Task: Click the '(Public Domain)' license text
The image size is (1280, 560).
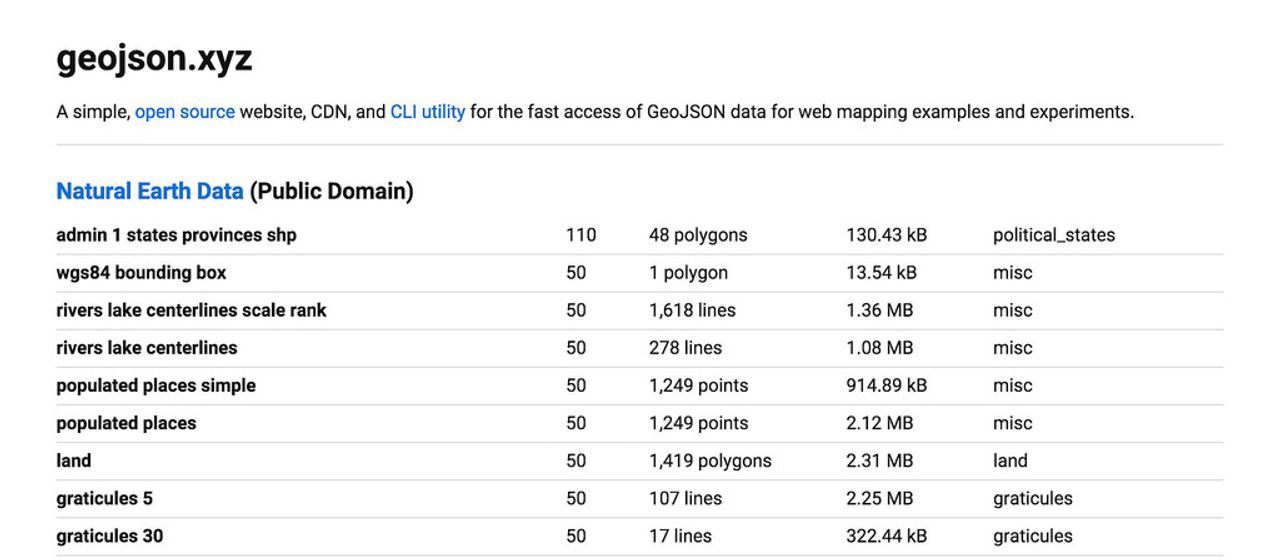Action: pyautogui.click(x=331, y=191)
